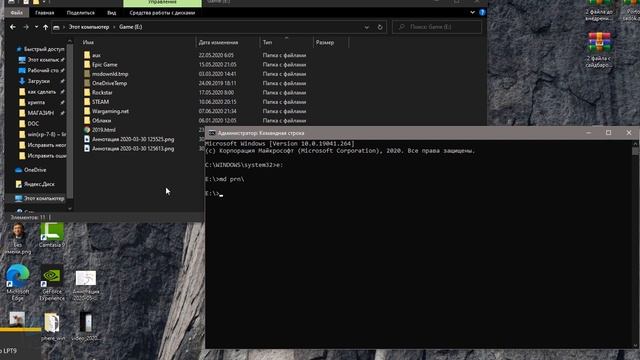
Task: Select the Без имени.png desktop file
Action: (x=18, y=238)
